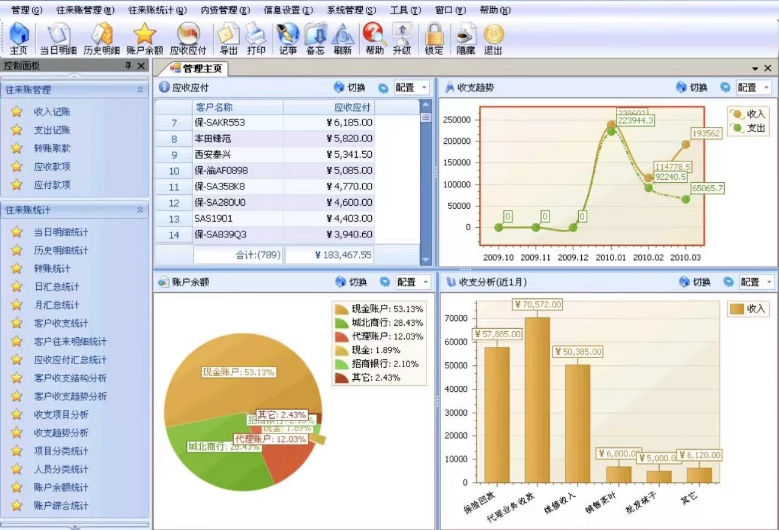Open the 往来账统计 menu

pyautogui.click(x=157, y=10)
